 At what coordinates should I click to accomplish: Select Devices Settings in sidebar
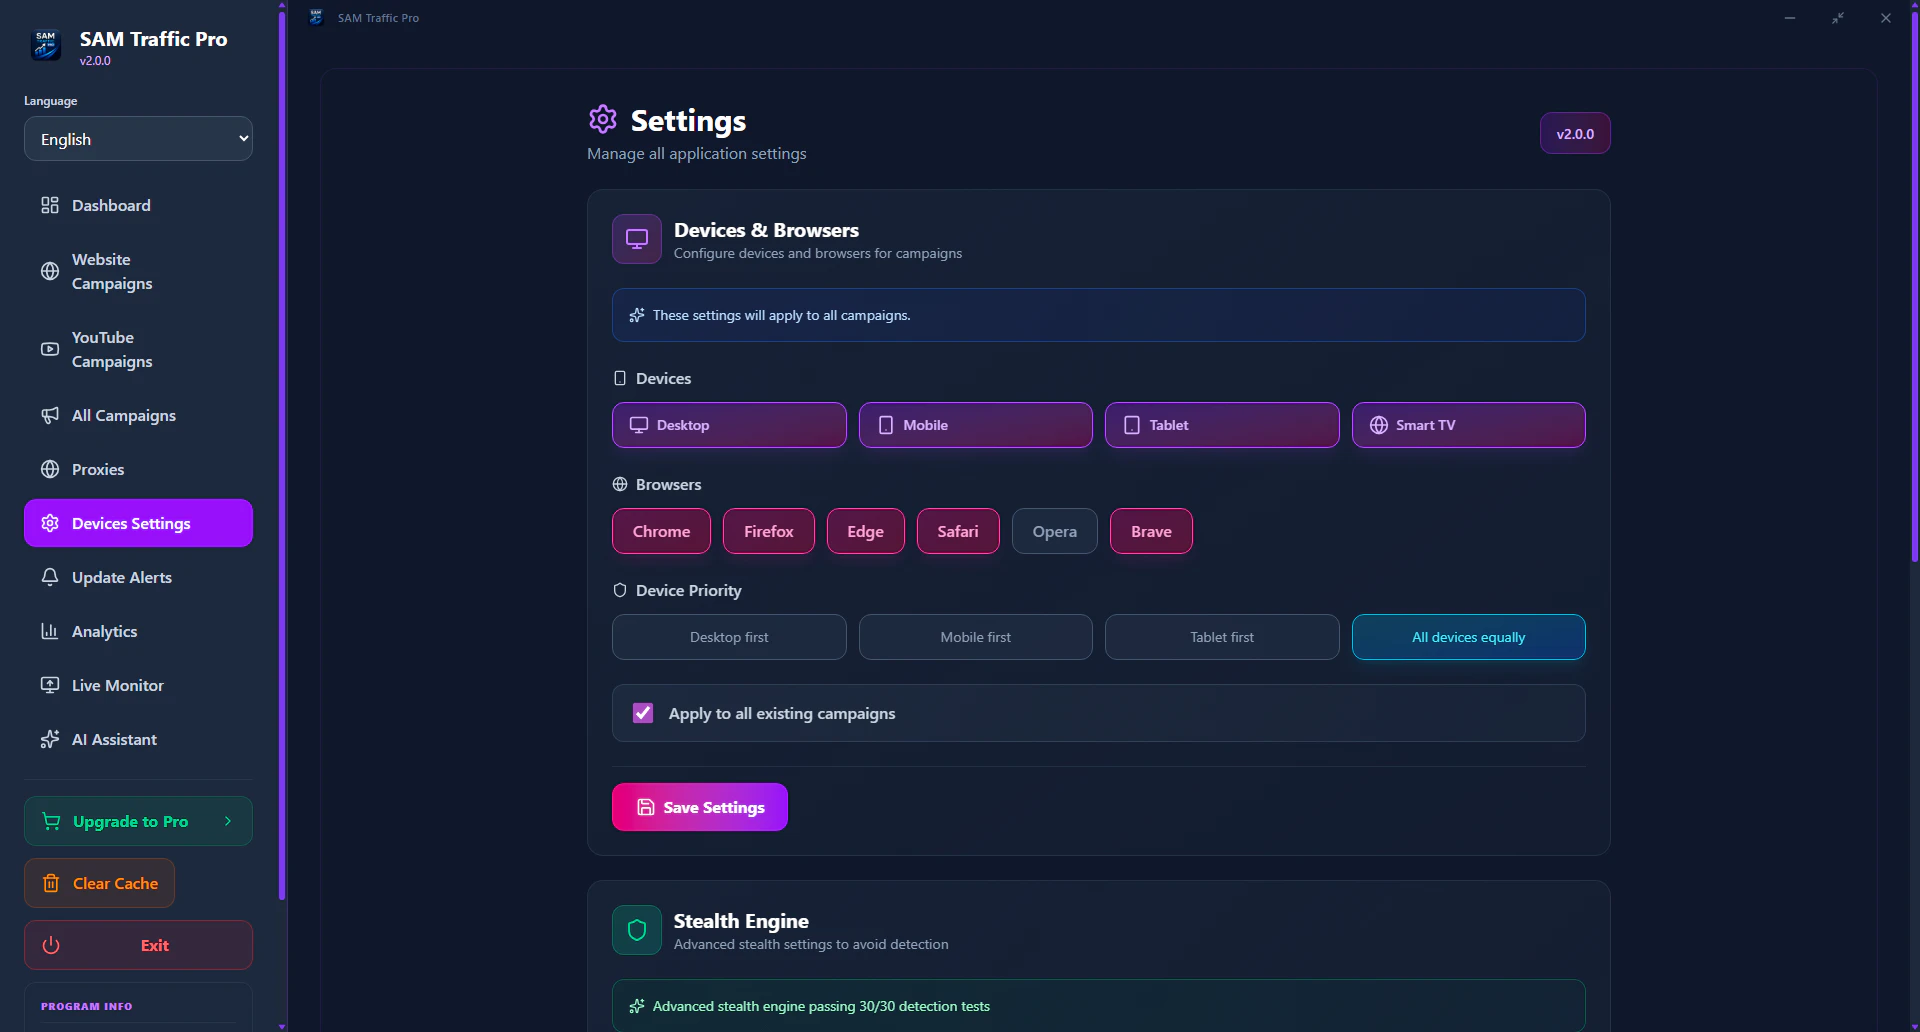coord(138,523)
